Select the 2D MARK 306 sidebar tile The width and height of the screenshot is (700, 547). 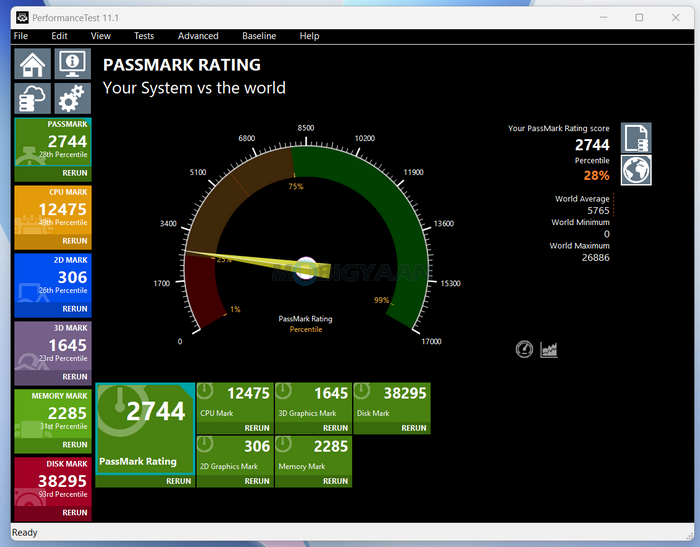53,278
